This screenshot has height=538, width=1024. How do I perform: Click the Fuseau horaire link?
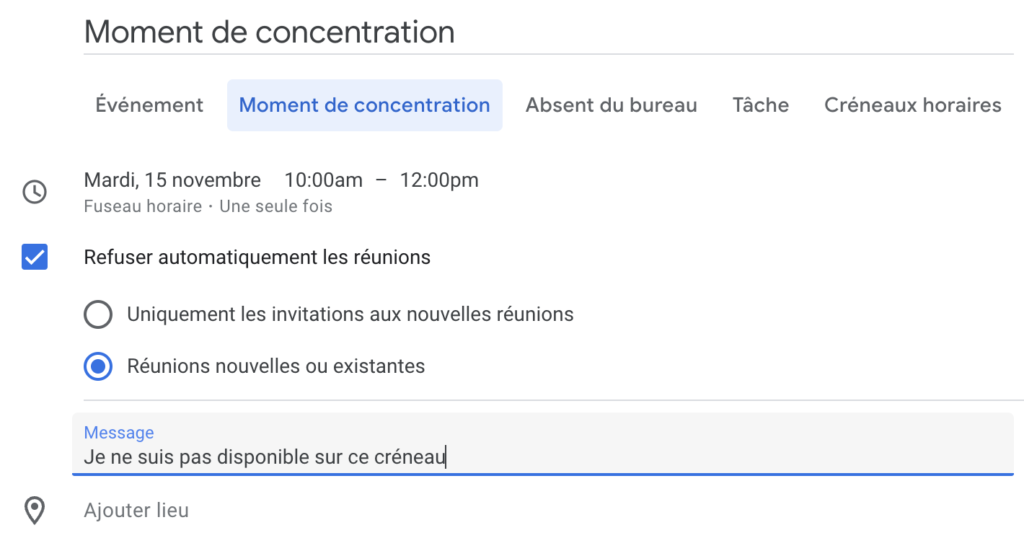pos(142,206)
